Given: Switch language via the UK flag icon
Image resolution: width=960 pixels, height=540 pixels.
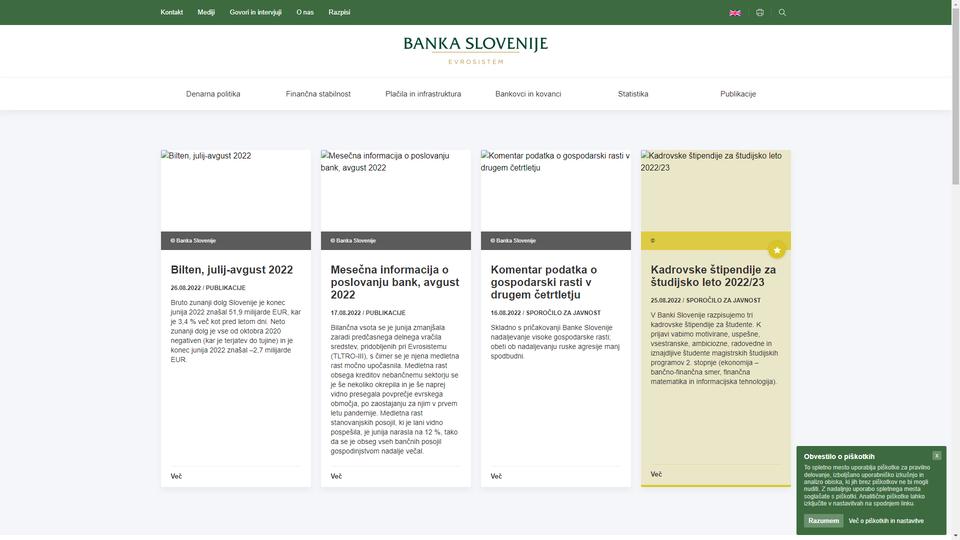Looking at the screenshot, I should point(735,12).
